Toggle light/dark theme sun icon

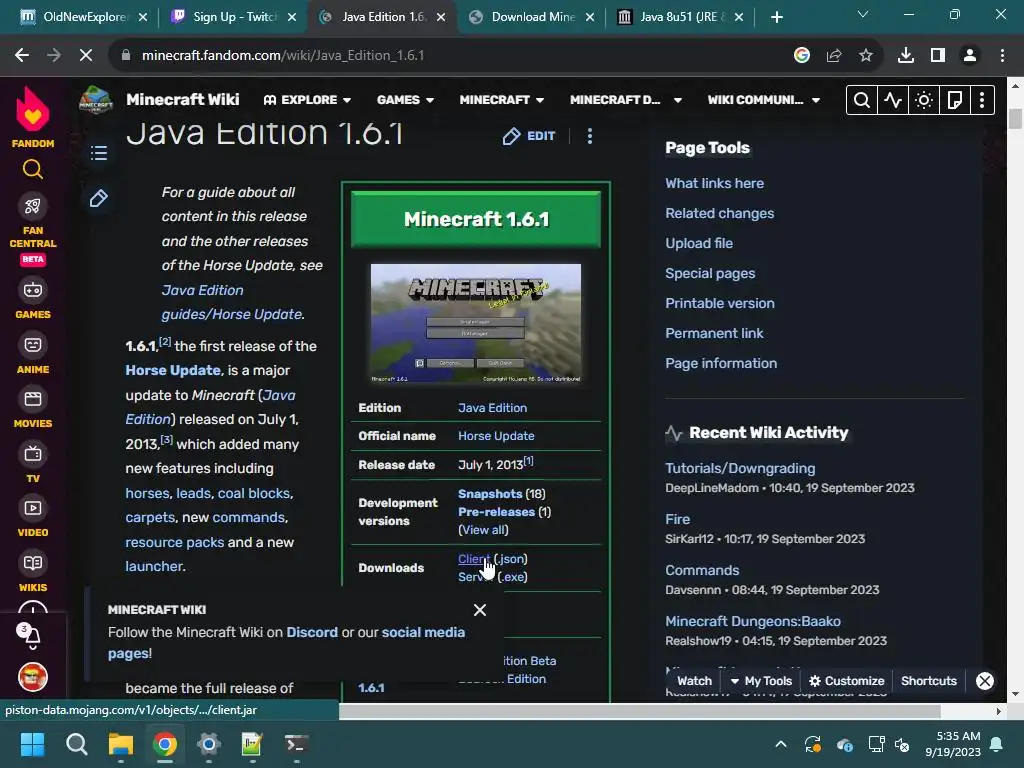(x=923, y=100)
